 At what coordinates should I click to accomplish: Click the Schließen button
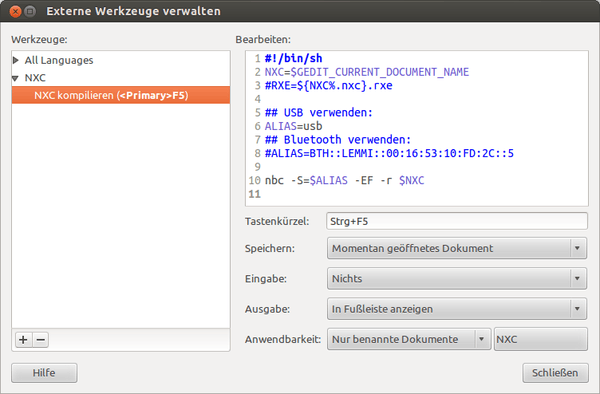(555, 373)
